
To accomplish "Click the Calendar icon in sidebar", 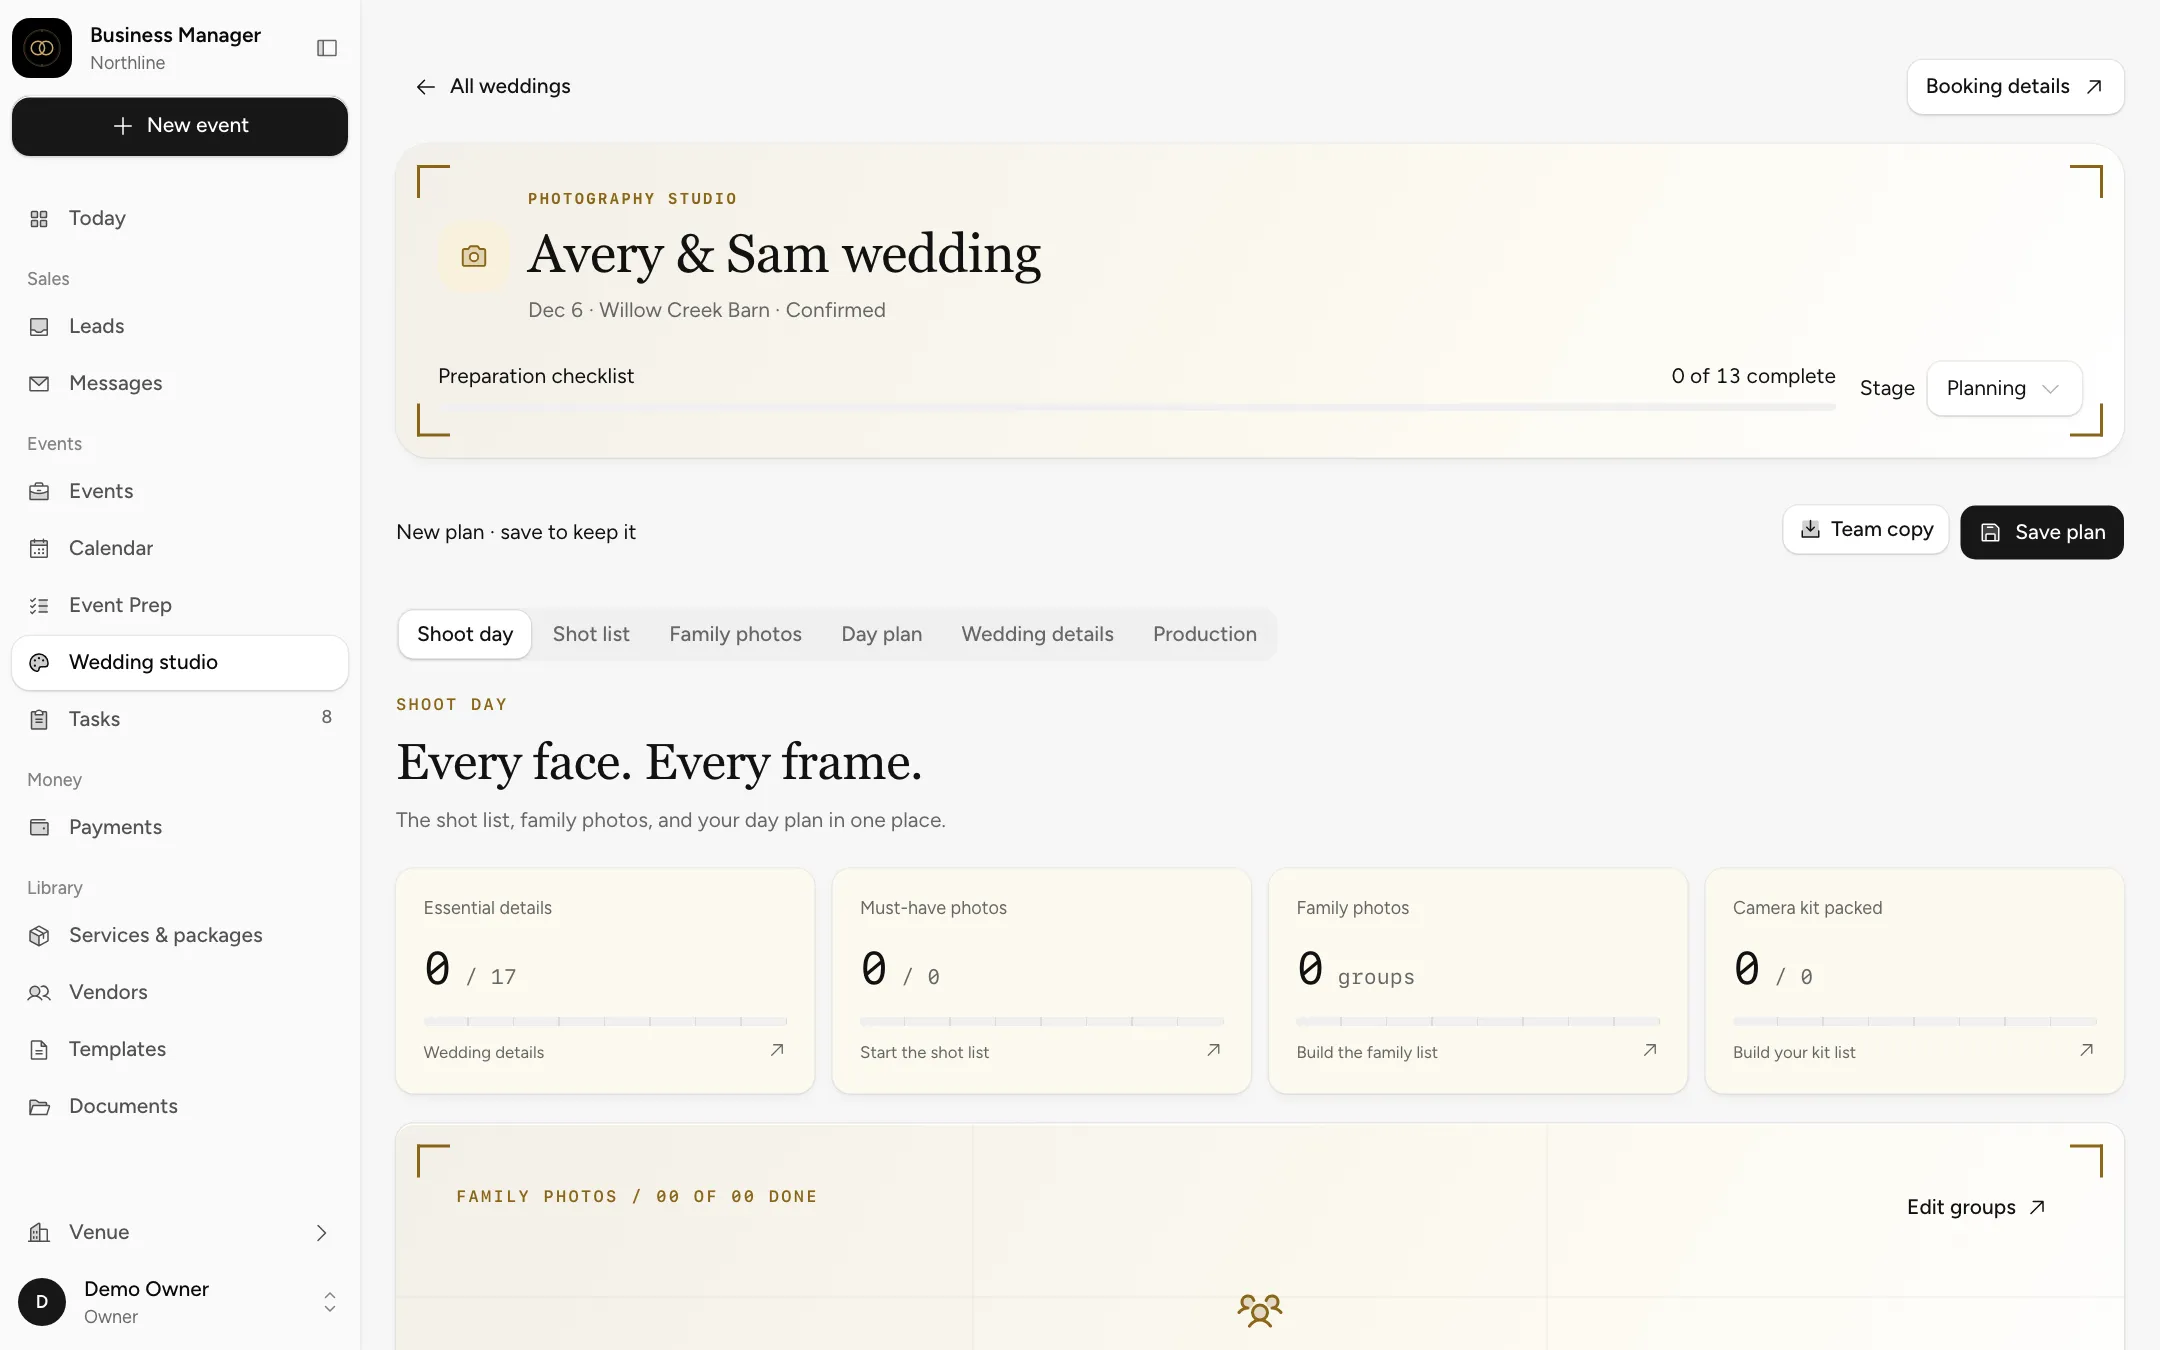I will coord(39,548).
